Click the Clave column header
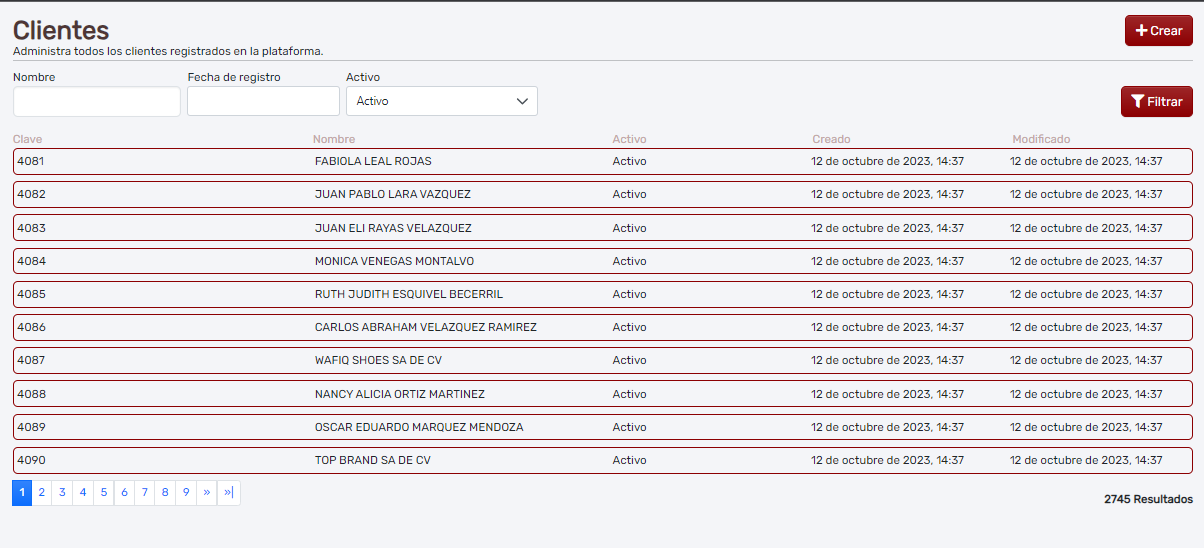The image size is (1204, 548). (x=28, y=139)
